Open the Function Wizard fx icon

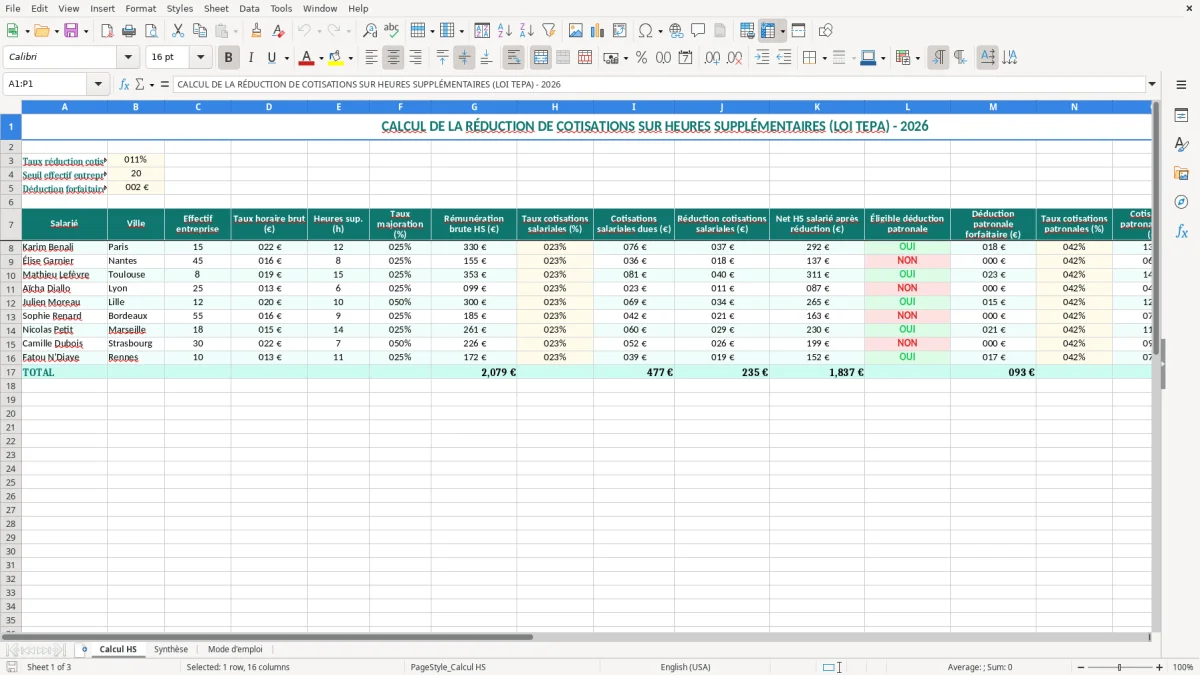(x=125, y=85)
